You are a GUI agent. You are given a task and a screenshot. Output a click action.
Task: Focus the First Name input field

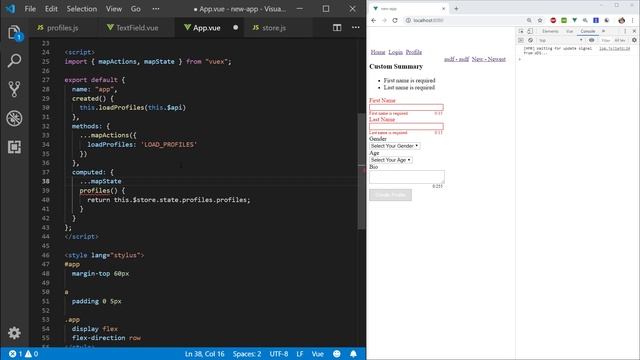click(x=406, y=107)
